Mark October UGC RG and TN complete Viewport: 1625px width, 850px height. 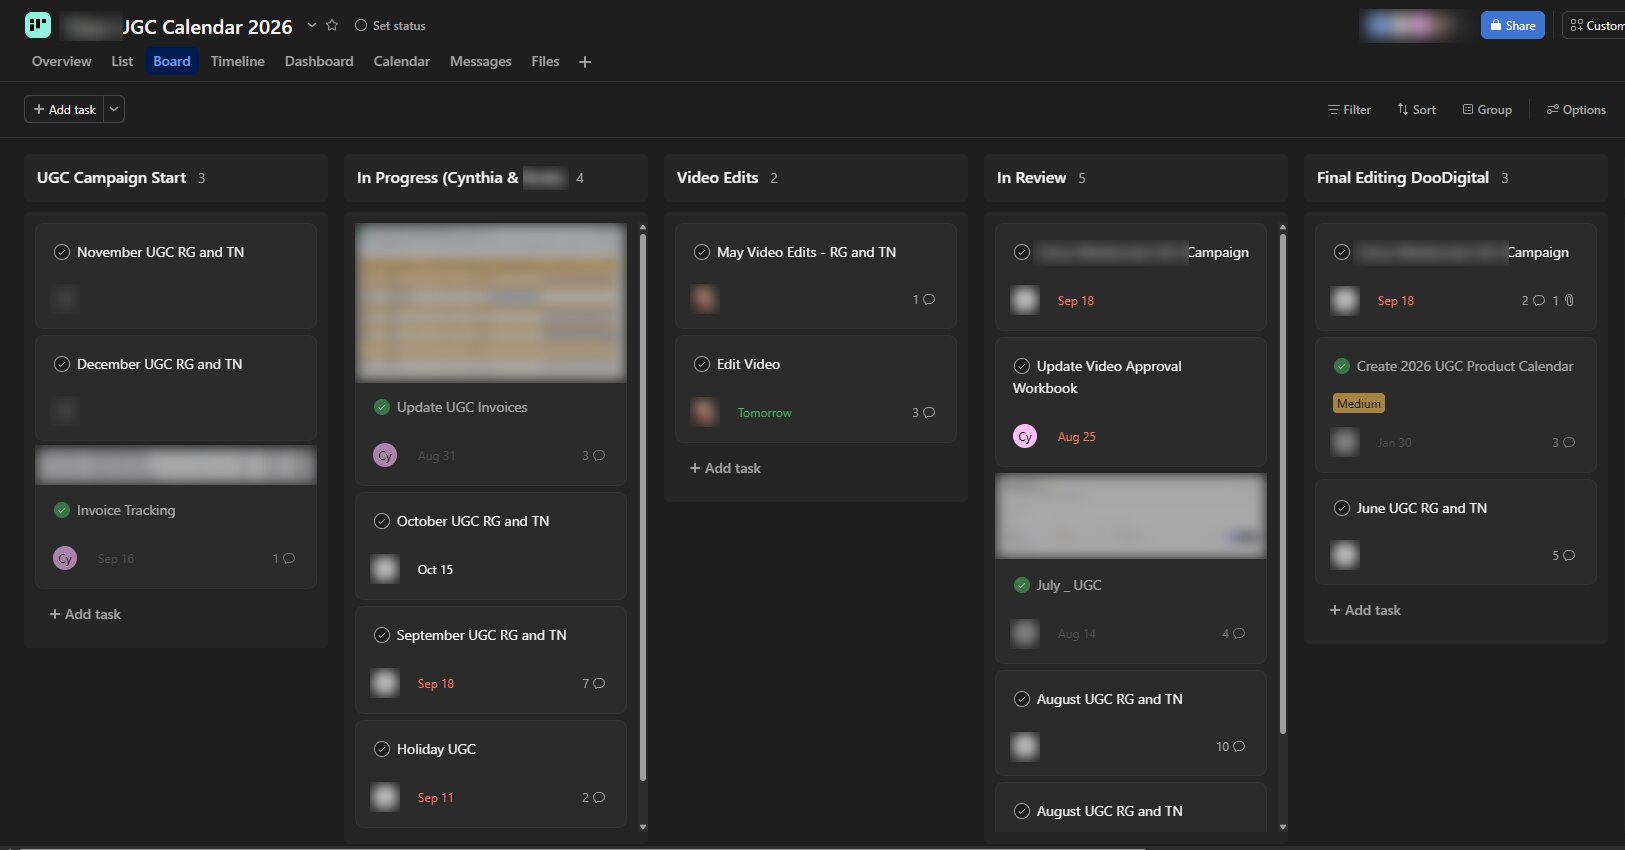382,521
